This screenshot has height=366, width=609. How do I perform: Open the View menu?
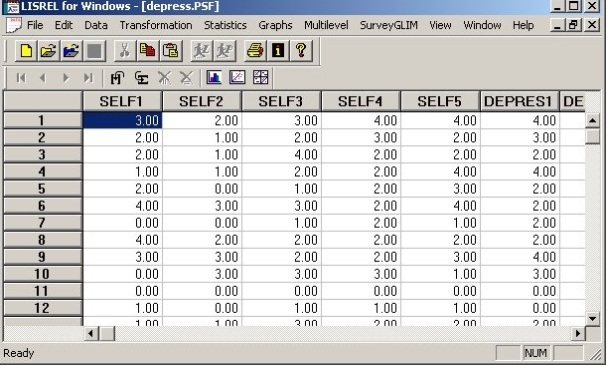pos(440,25)
